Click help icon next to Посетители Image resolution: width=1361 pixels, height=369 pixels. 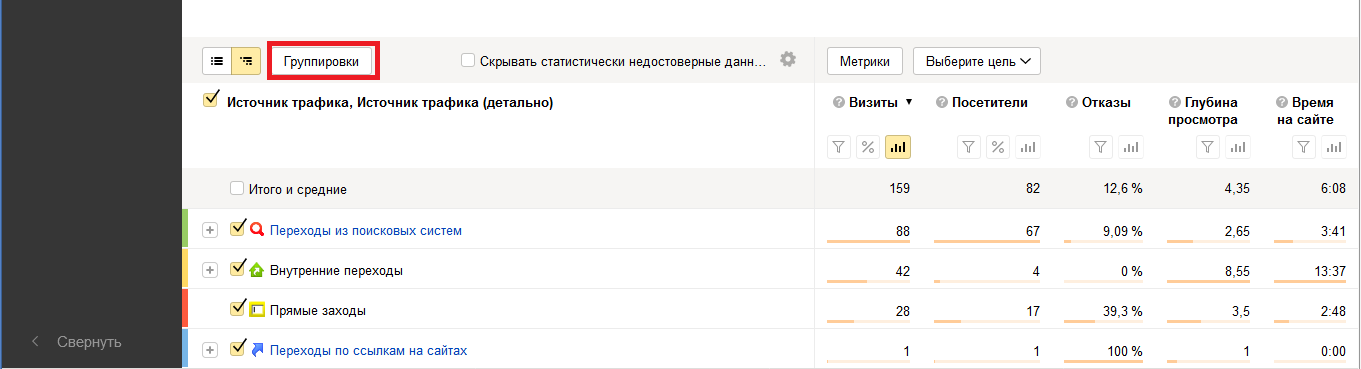click(941, 102)
